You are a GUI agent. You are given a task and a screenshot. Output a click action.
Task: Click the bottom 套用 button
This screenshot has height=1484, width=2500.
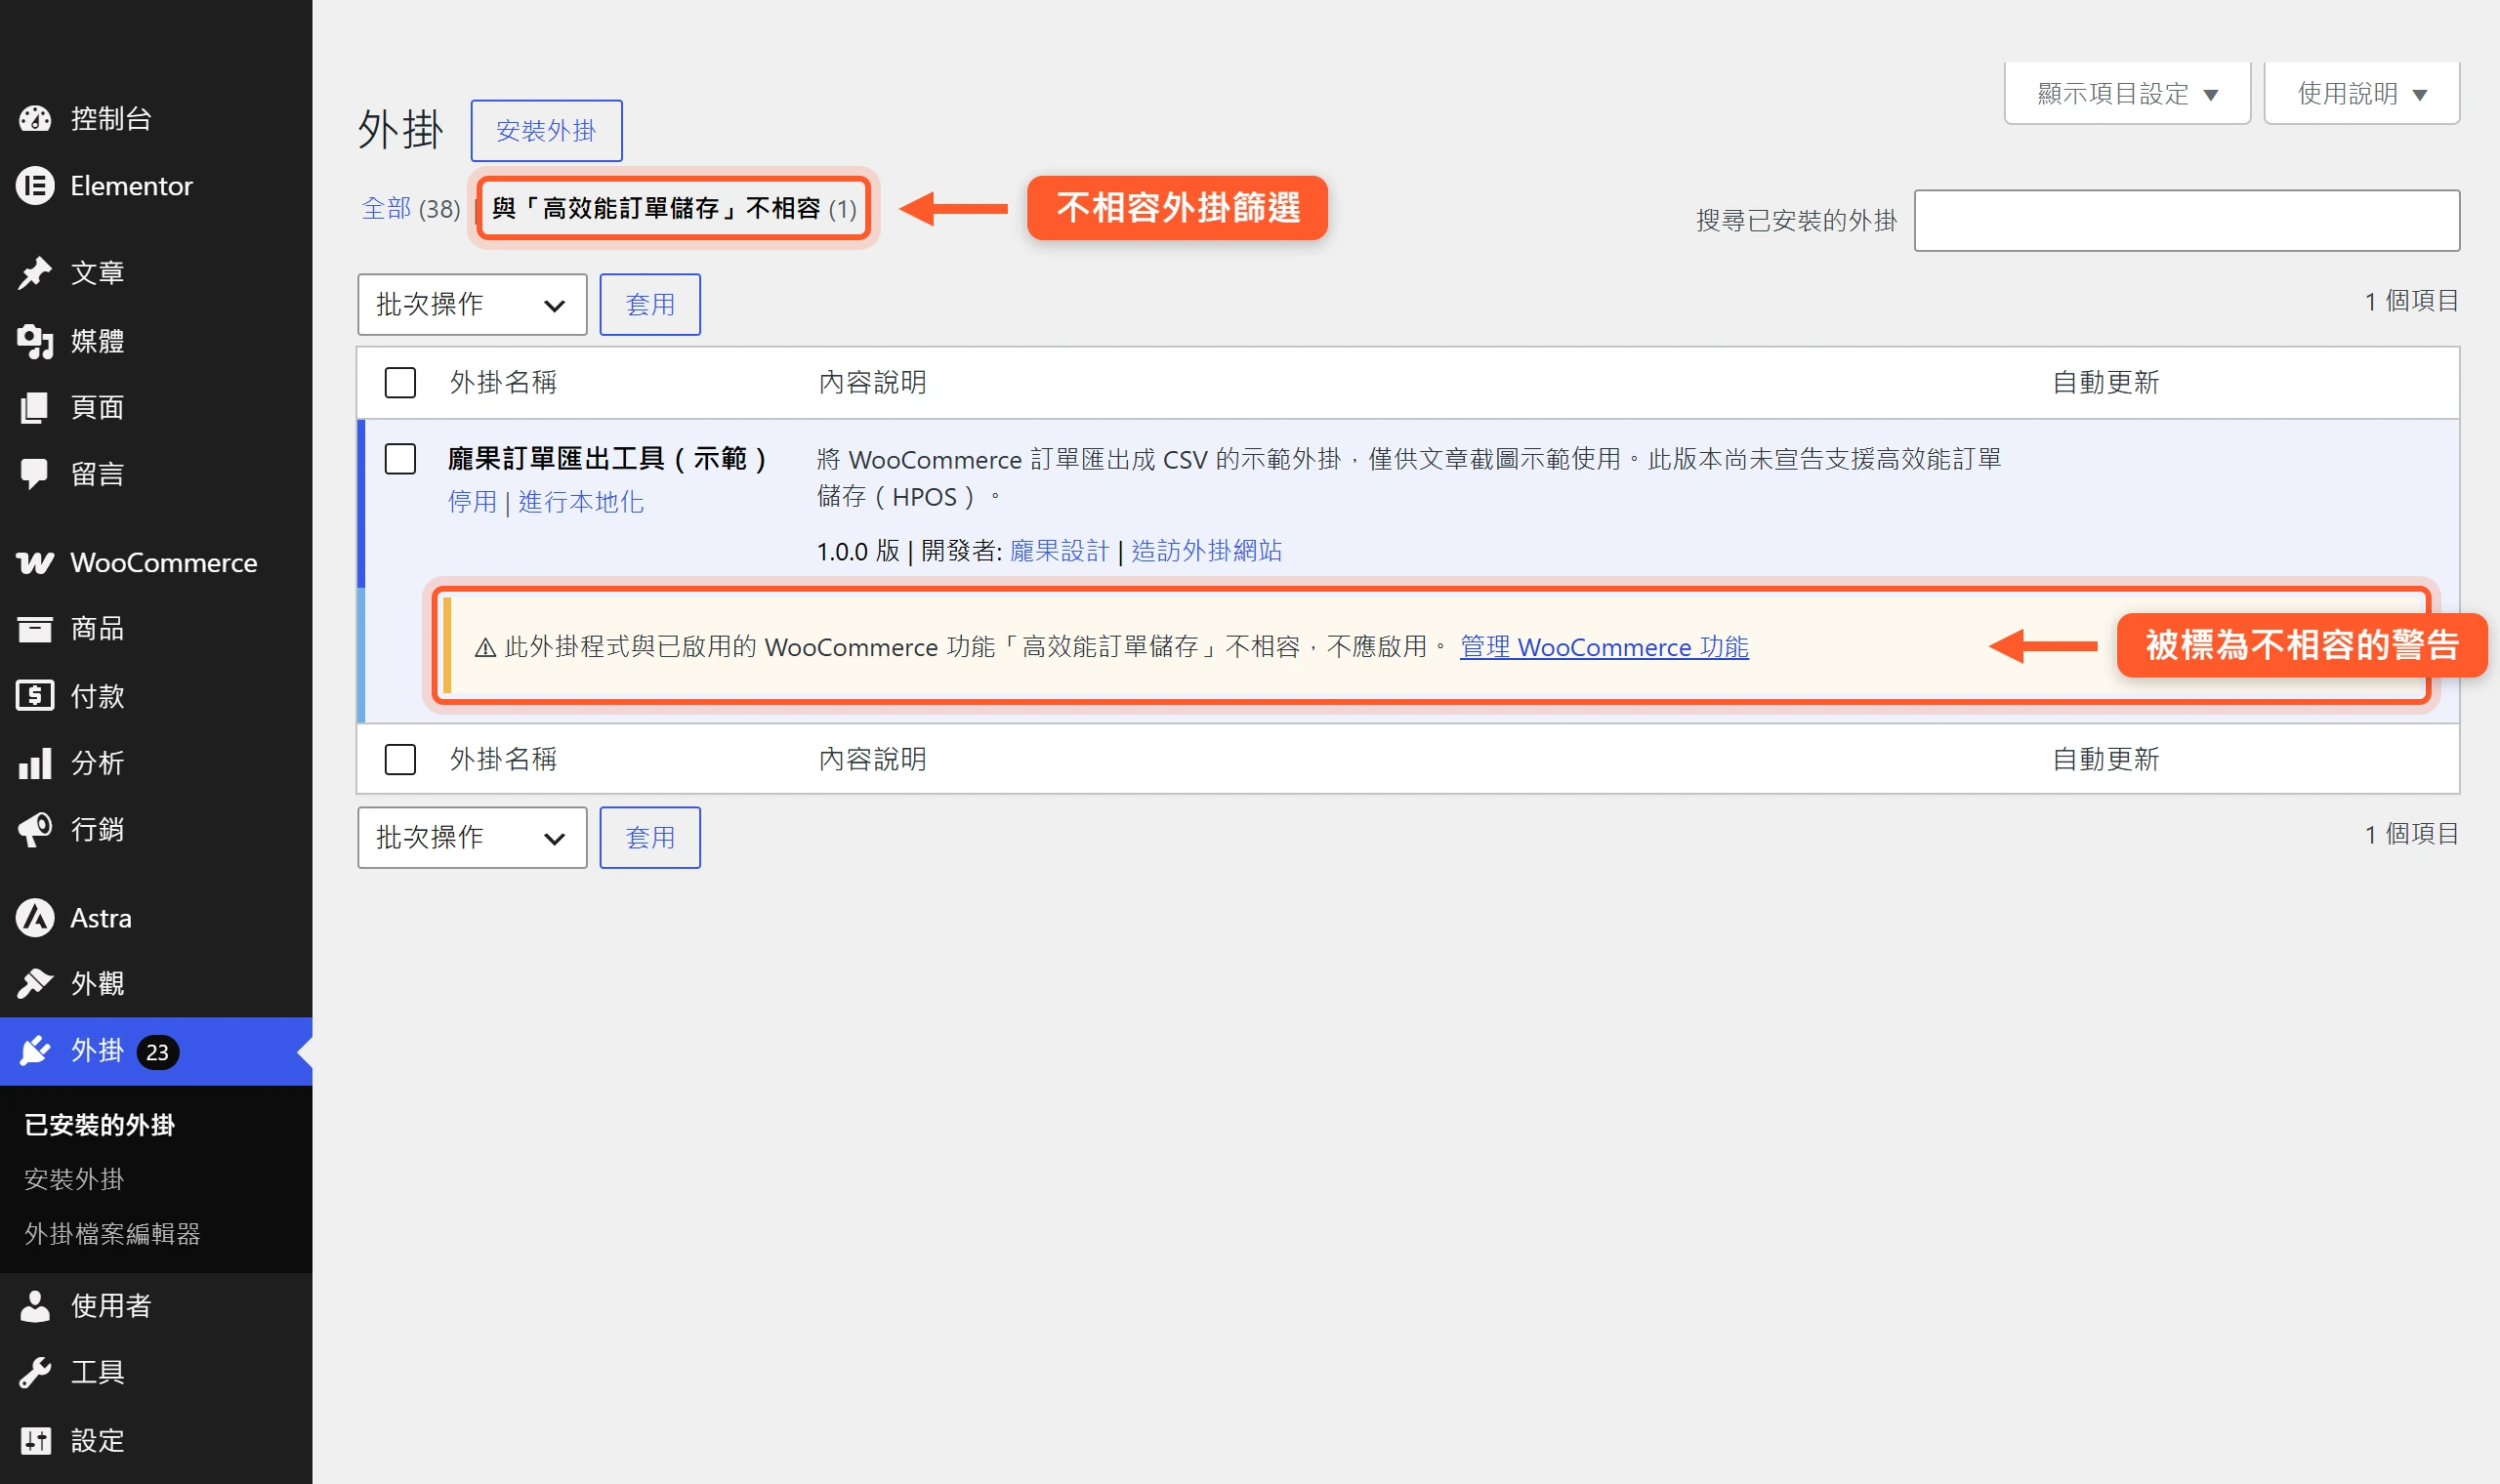tap(650, 838)
